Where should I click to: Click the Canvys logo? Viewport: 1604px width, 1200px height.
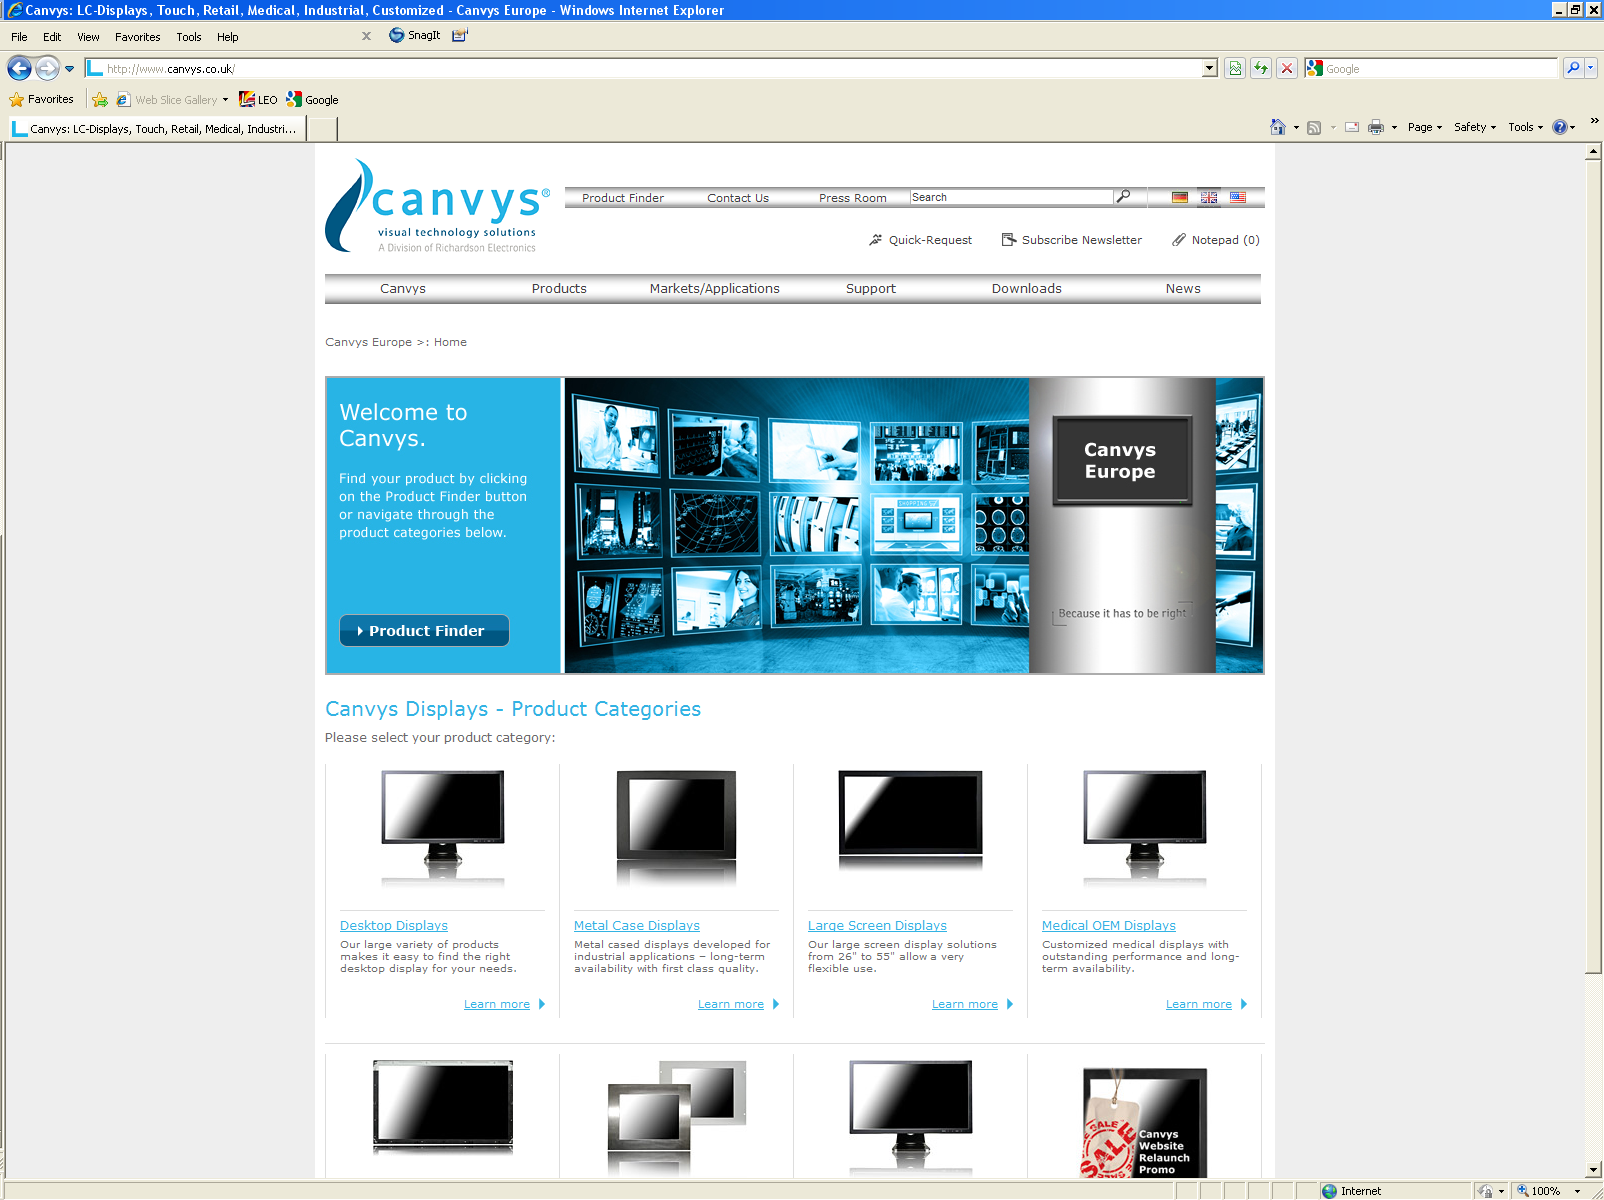pyautogui.click(x=437, y=206)
